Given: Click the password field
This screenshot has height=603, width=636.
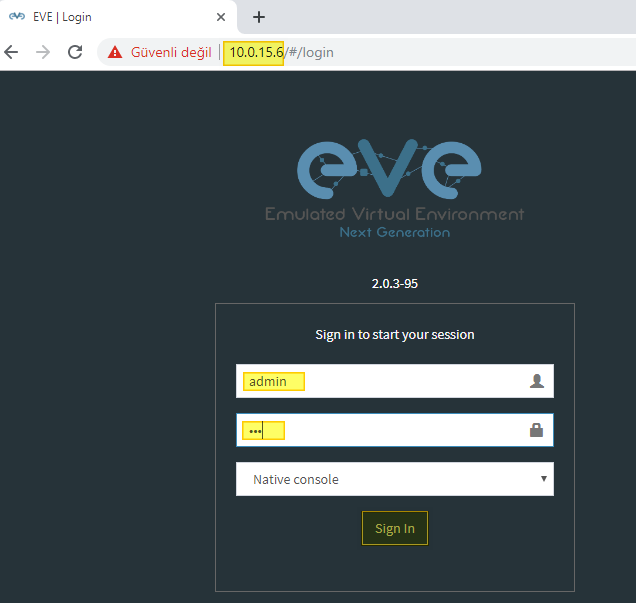Looking at the screenshot, I should [395, 430].
